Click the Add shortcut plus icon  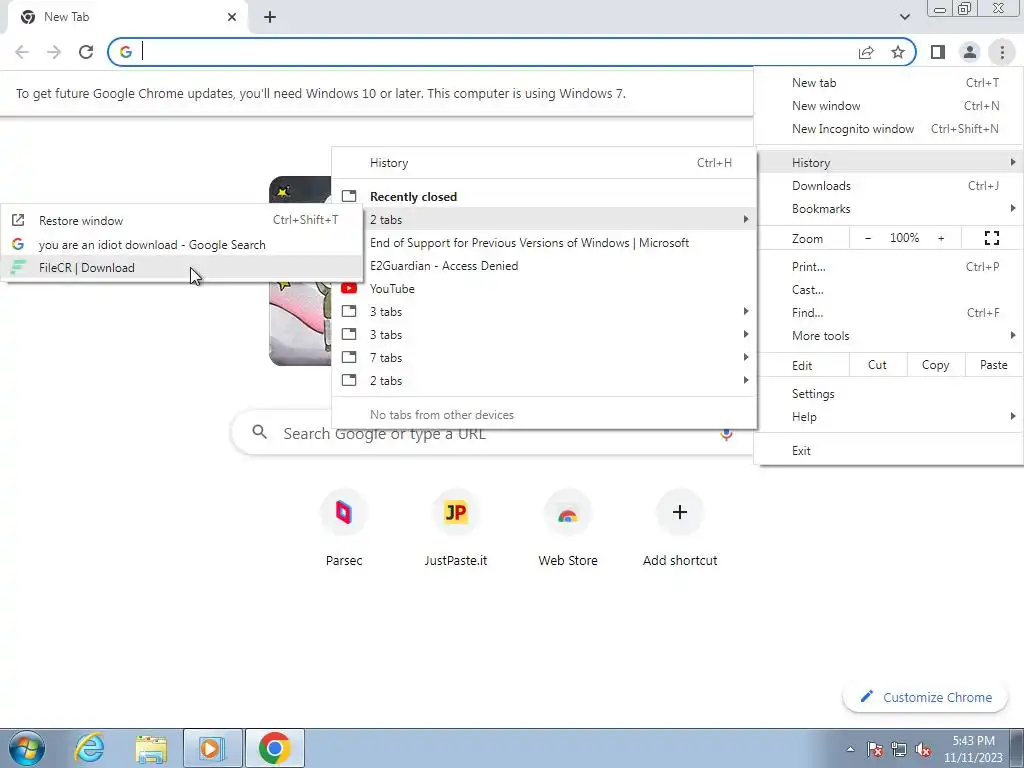[x=680, y=512]
